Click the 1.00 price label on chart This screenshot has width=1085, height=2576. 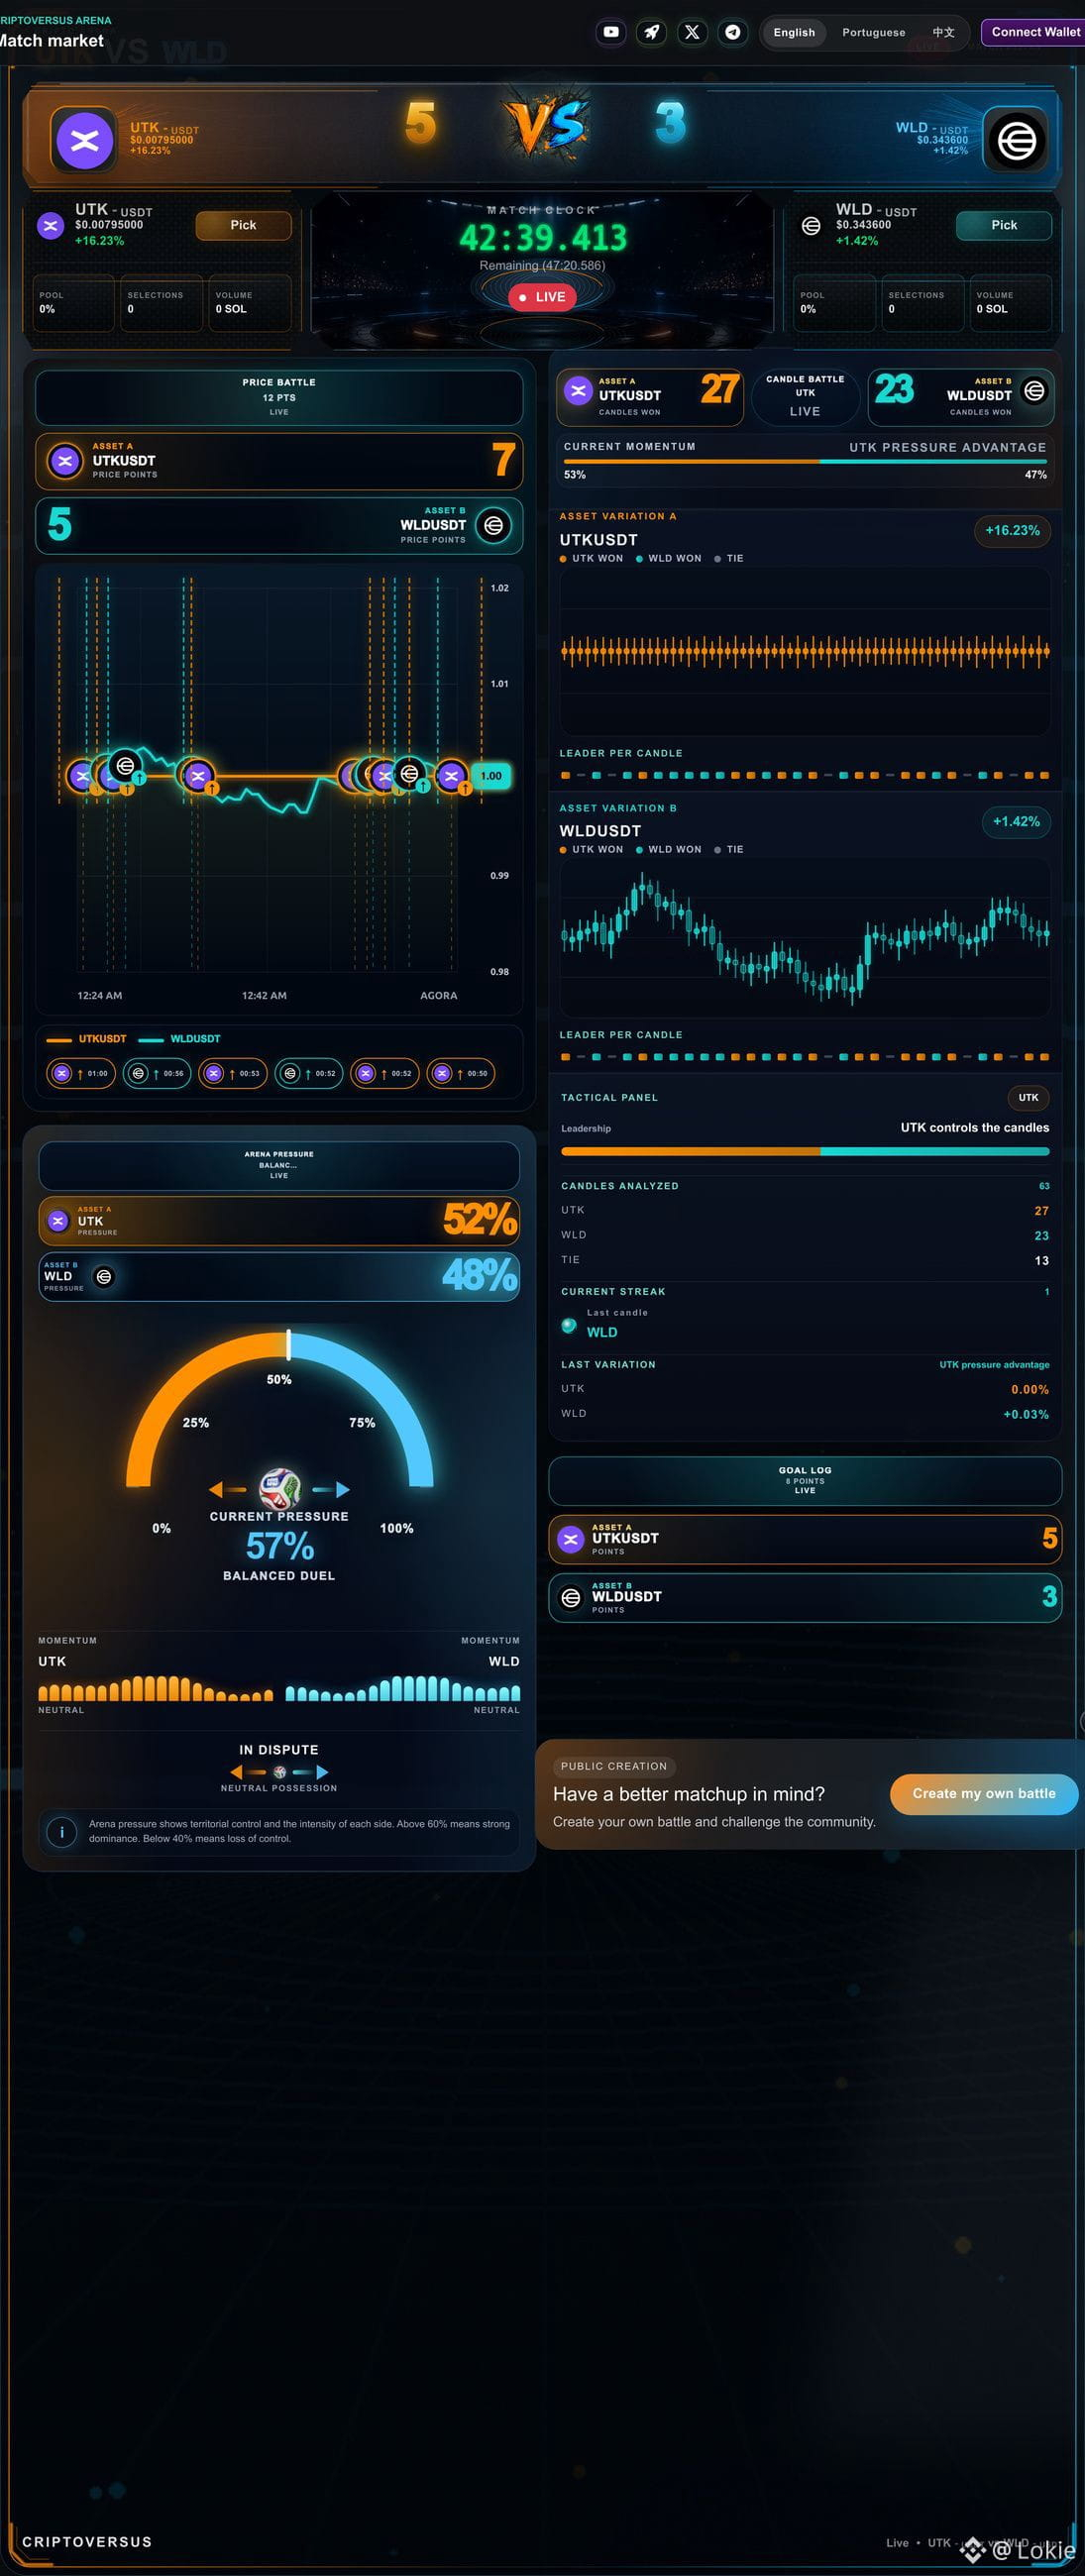pyautogui.click(x=491, y=776)
